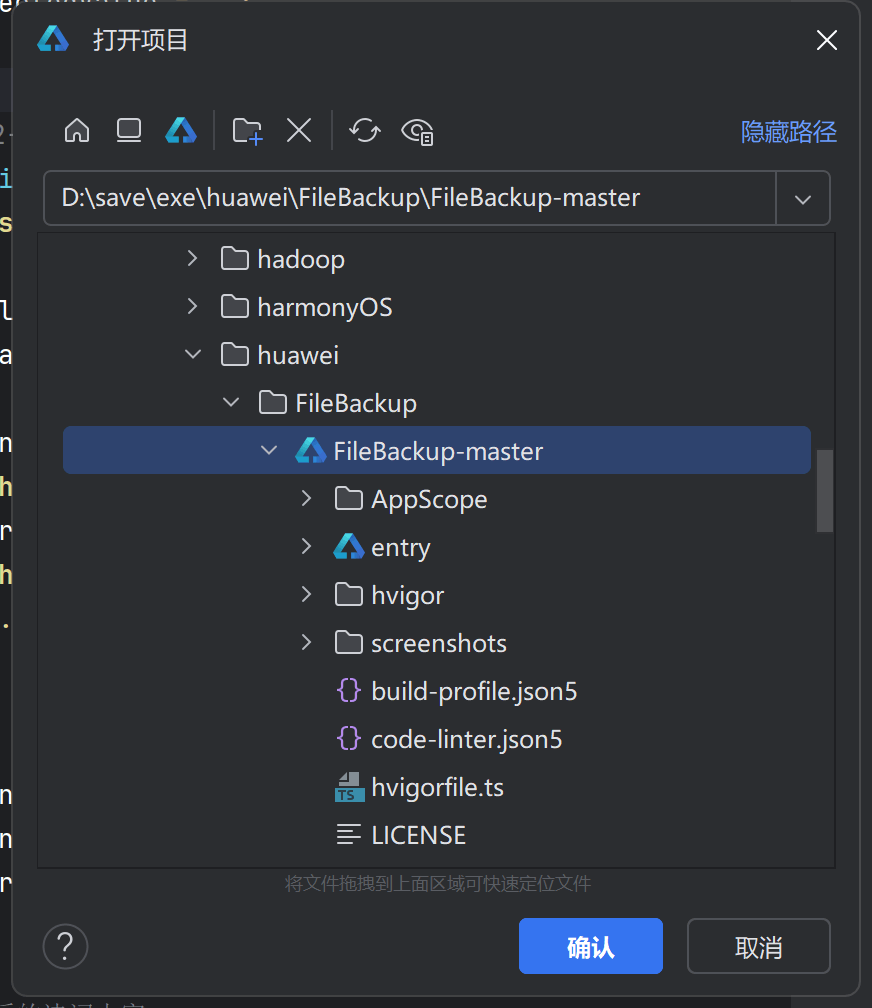
Task: Click the hadoop folder icon
Action: point(235,258)
